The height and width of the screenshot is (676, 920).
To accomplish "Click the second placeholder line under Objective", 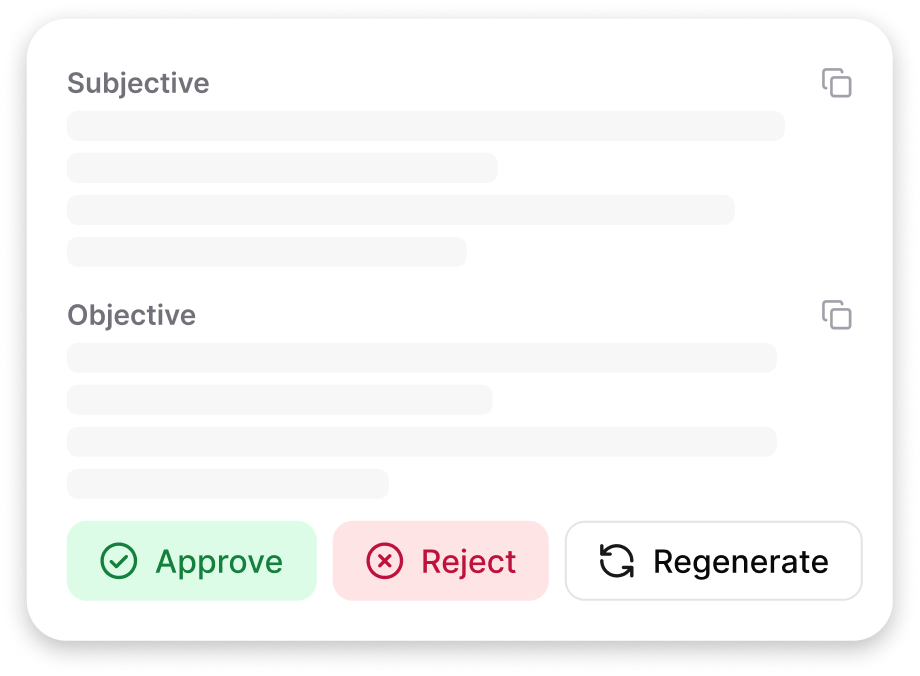I will point(279,400).
